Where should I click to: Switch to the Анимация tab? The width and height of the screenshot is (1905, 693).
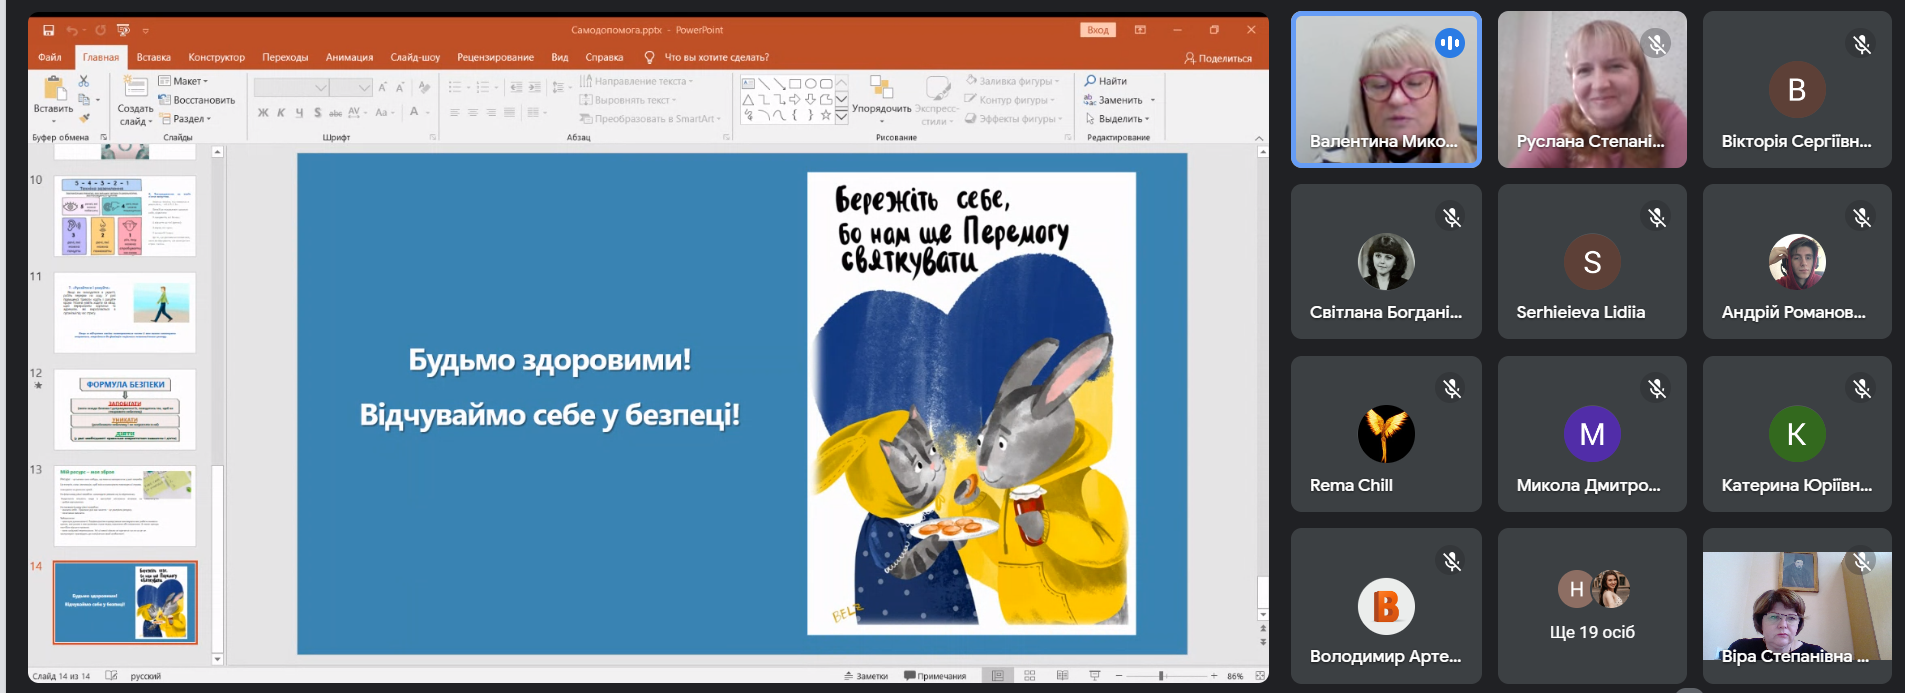click(349, 57)
